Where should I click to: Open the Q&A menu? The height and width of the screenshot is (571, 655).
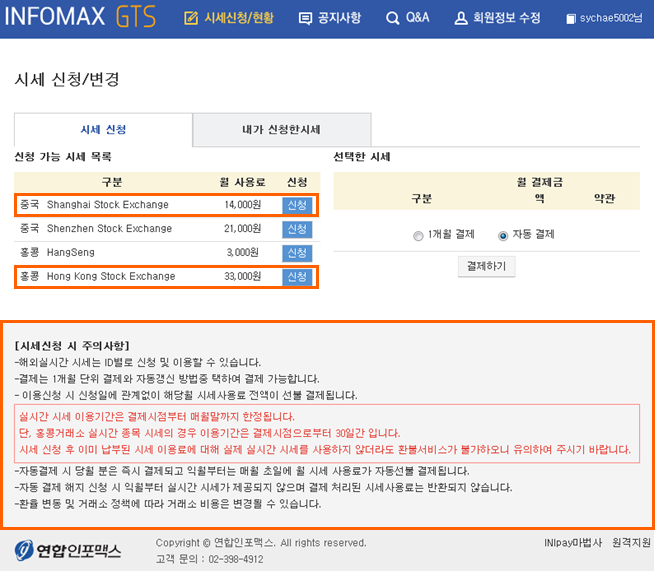click(417, 18)
